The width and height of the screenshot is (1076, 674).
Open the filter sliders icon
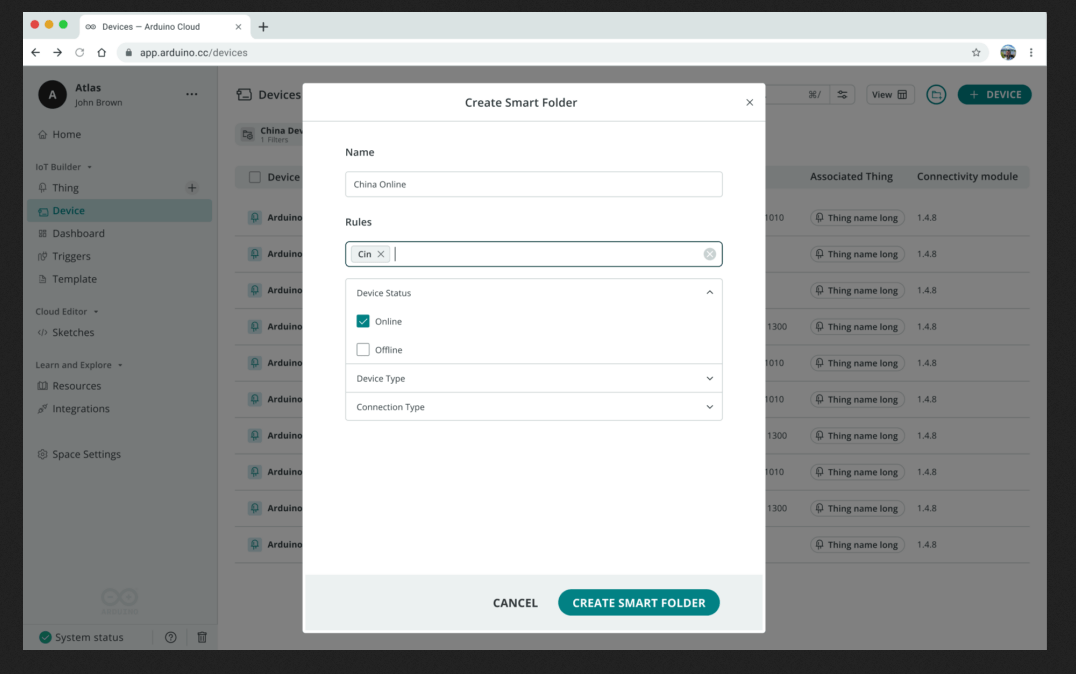[842, 95]
